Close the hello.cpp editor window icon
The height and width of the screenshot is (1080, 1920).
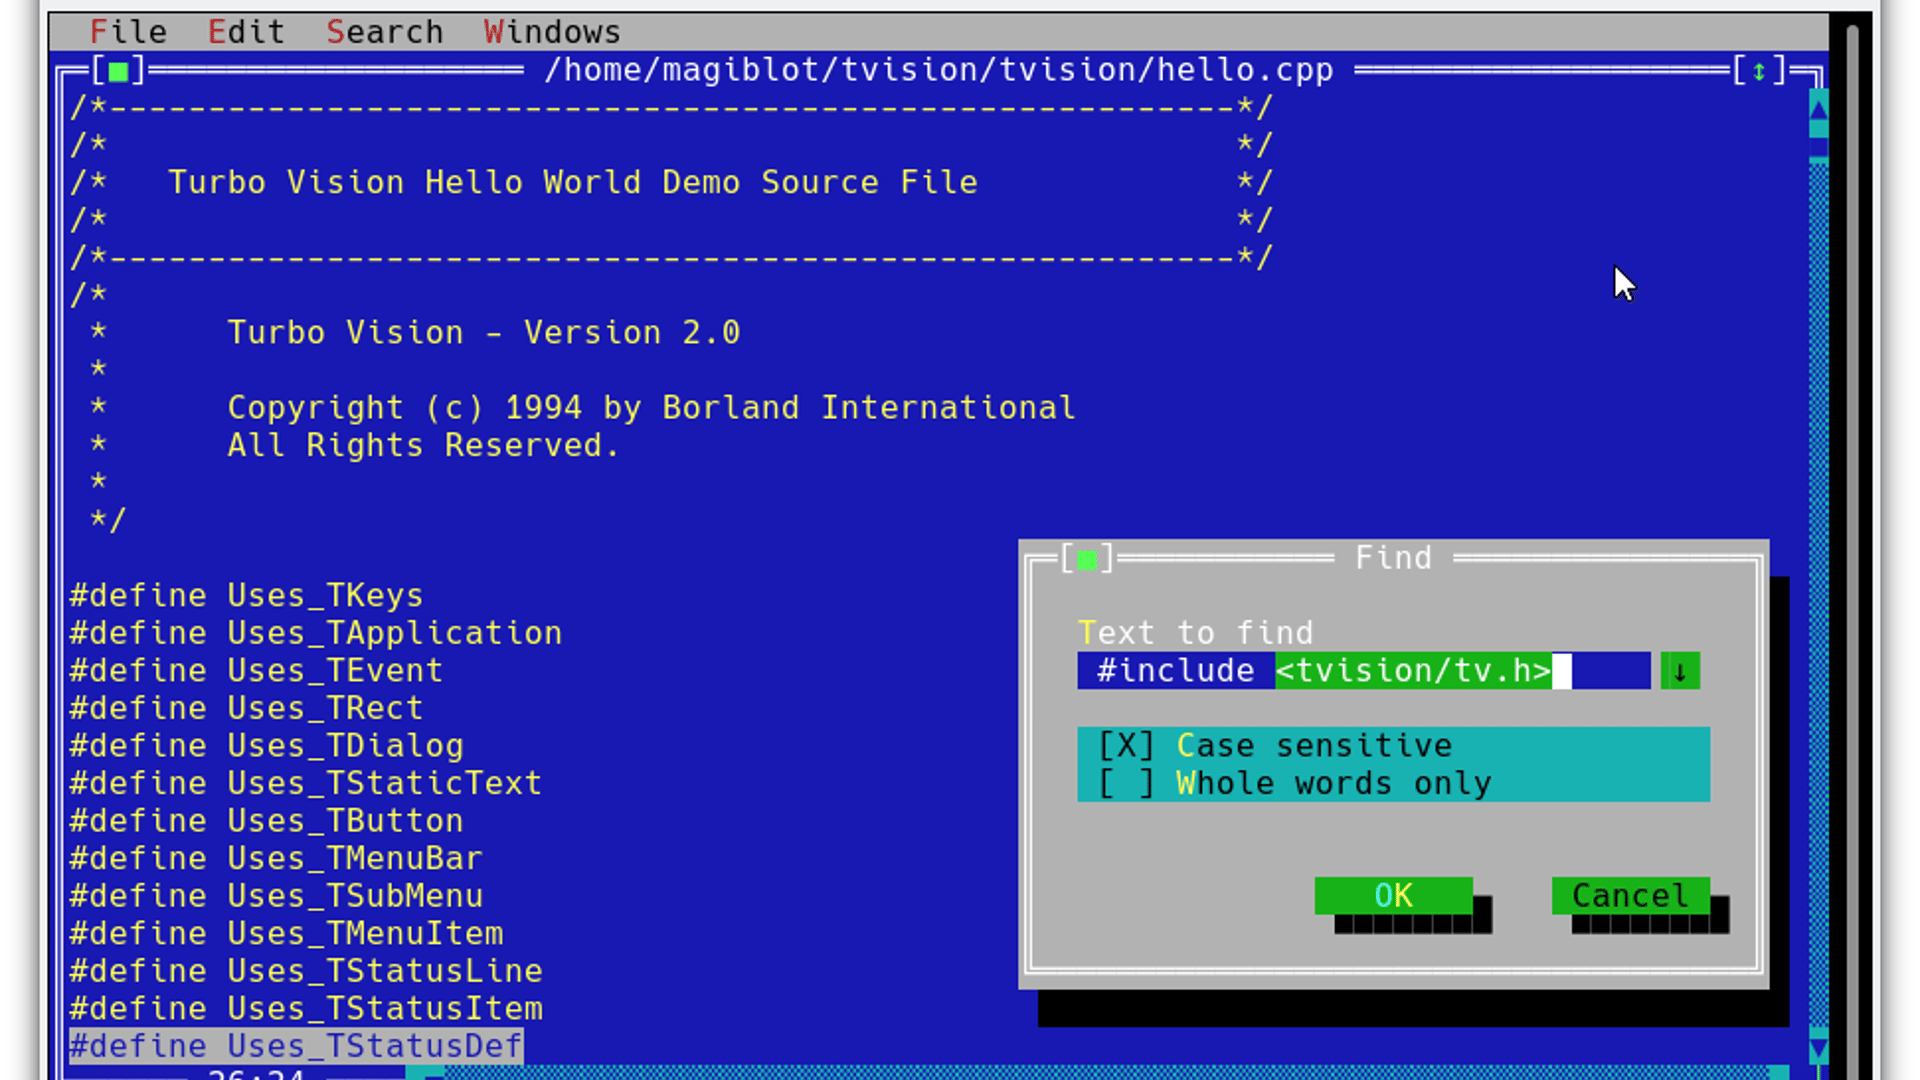click(118, 71)
